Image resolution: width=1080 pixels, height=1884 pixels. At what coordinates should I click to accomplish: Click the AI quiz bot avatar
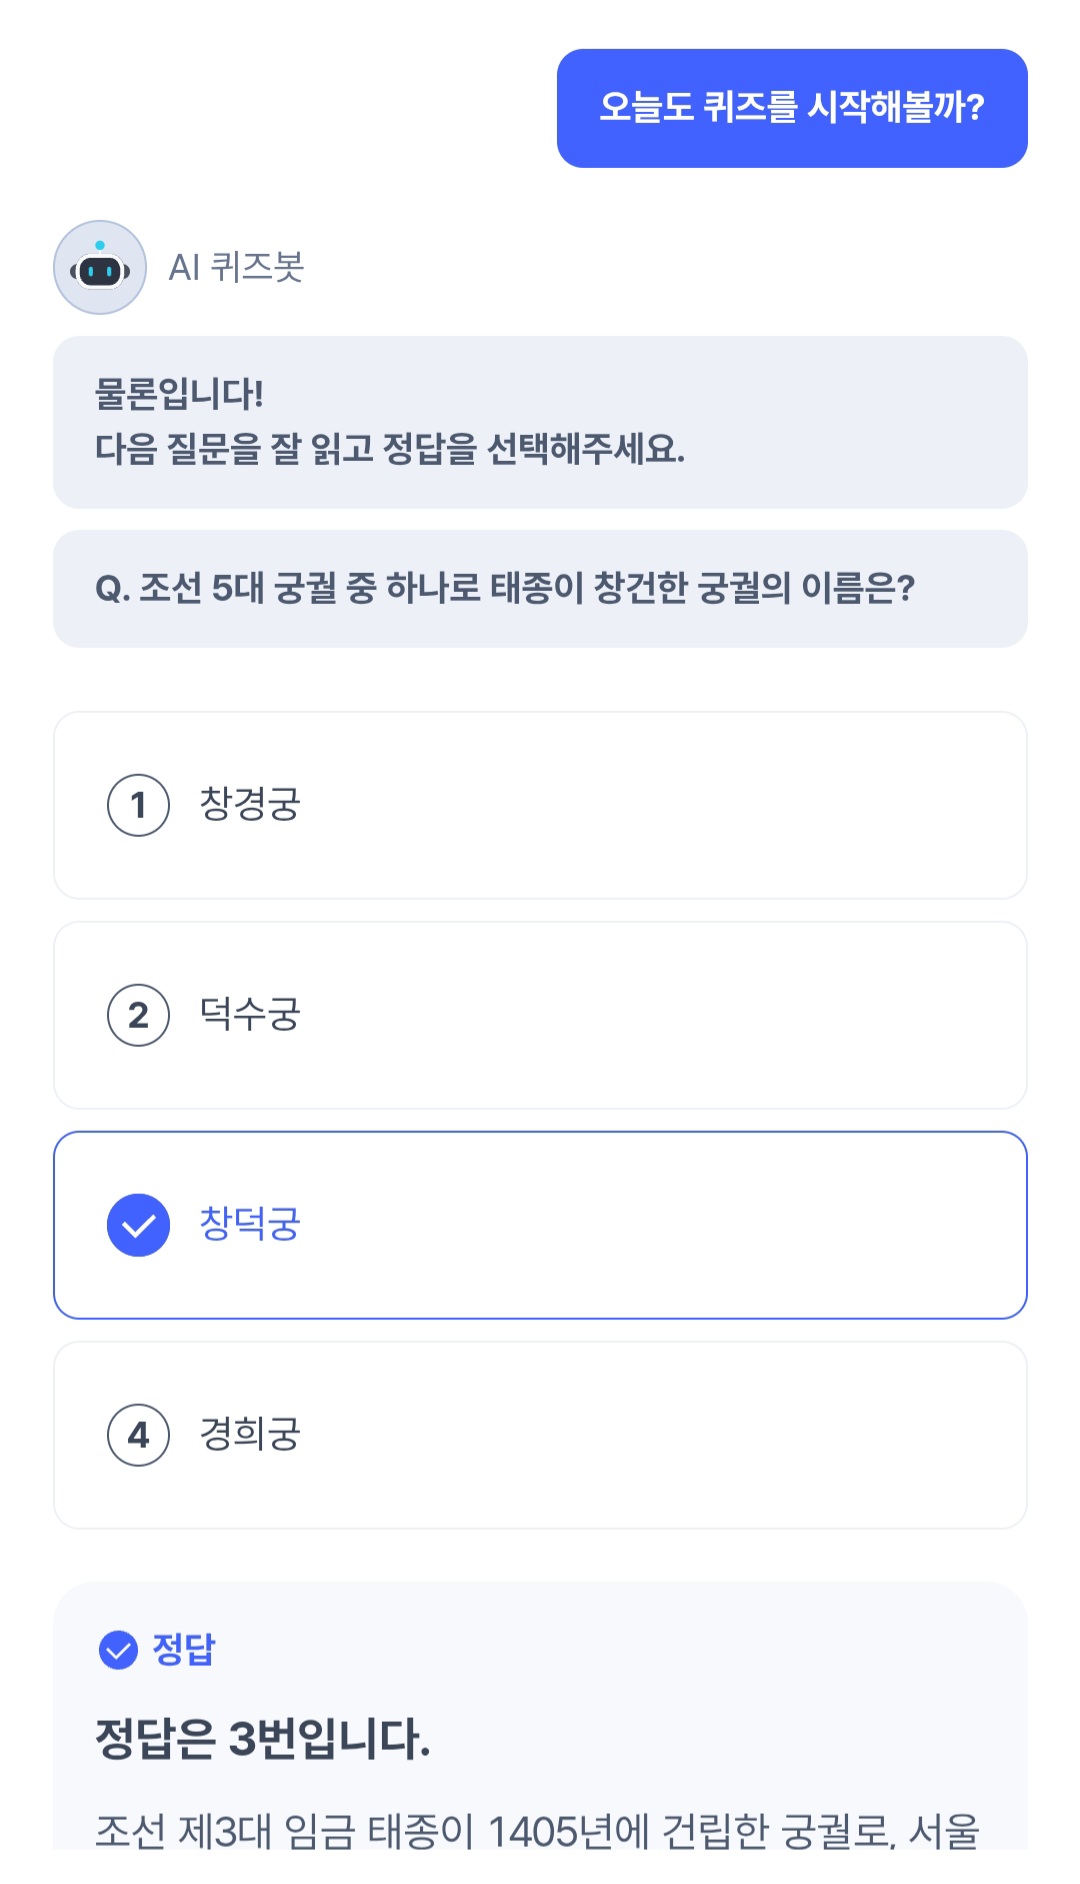point(100,268)
